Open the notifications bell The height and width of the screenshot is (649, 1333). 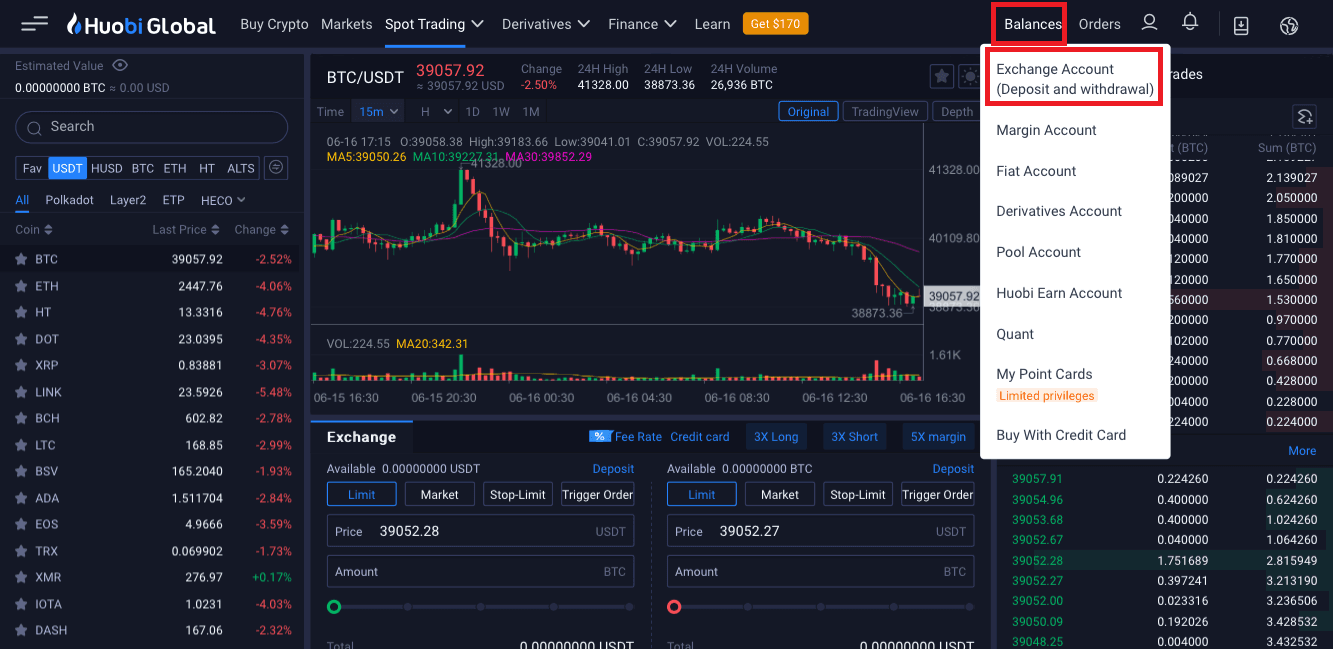(x=1190, y=23)
